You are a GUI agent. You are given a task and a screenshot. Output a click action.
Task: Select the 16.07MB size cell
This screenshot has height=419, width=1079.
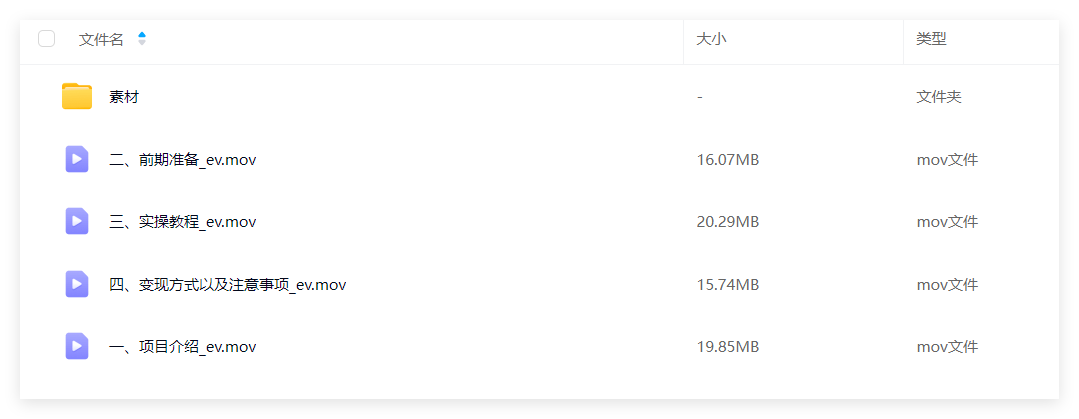click(728, 160)
